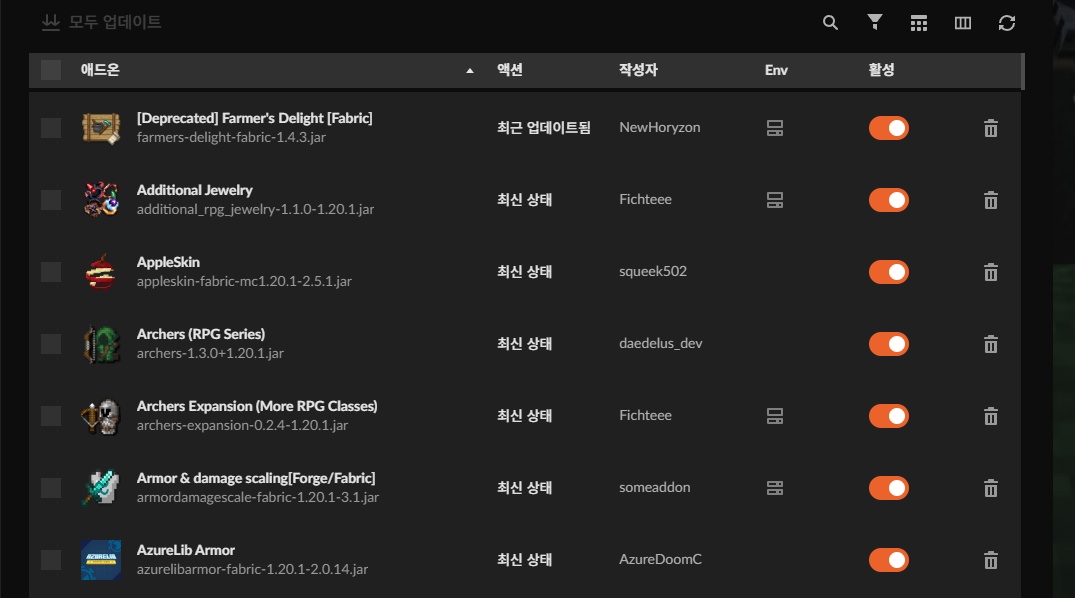The width and height of the screenshot is (1075, 598).
Task: Delete the AppleSkin addon
Action: pos(991,272)
